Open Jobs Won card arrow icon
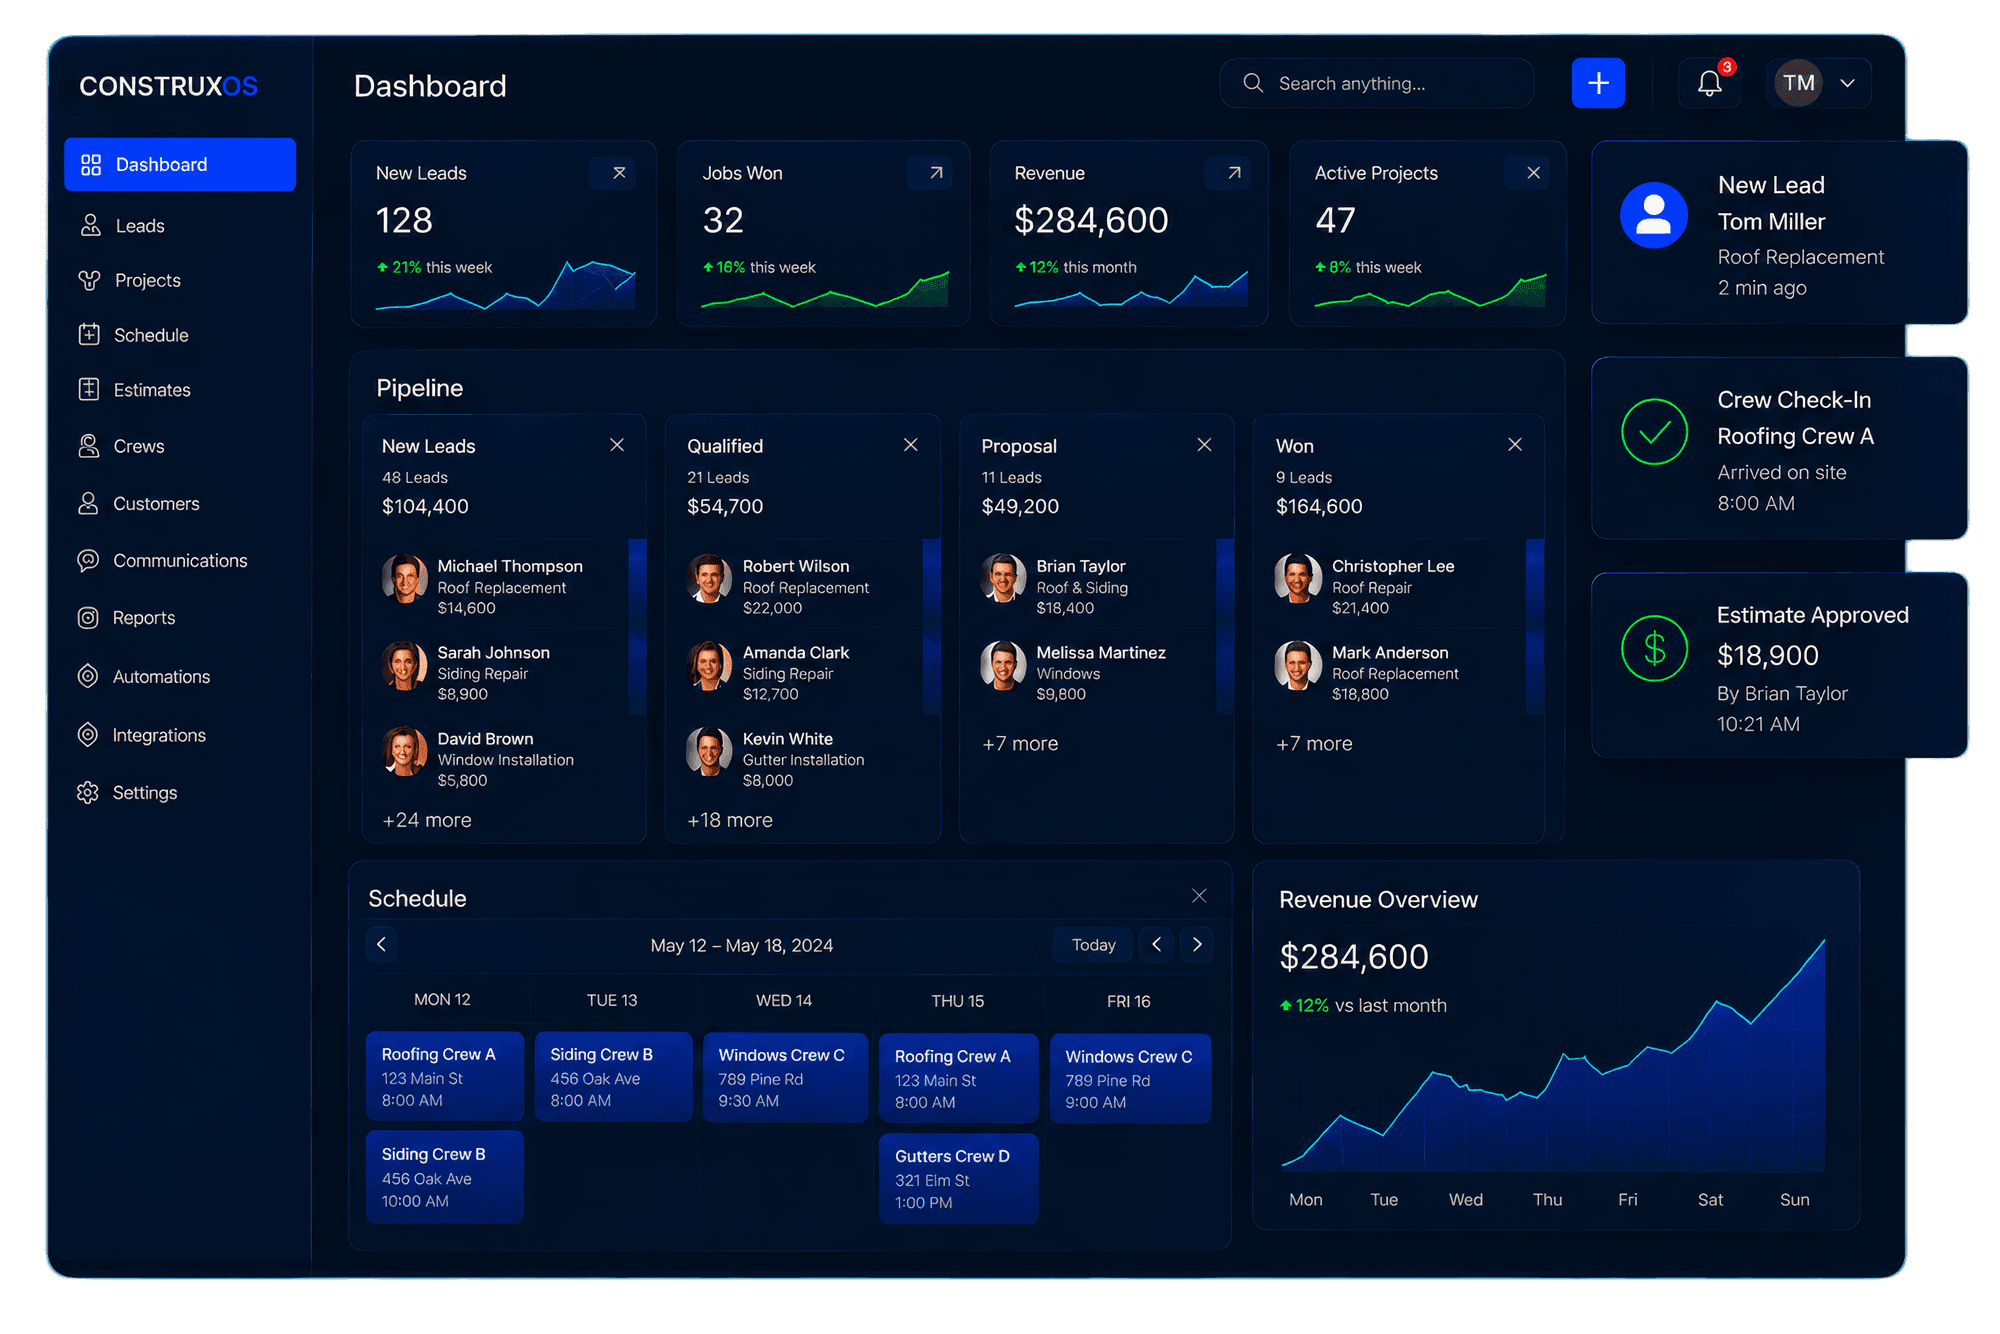The height and width of the screenshot is (1334, 2000). [936, 173]
